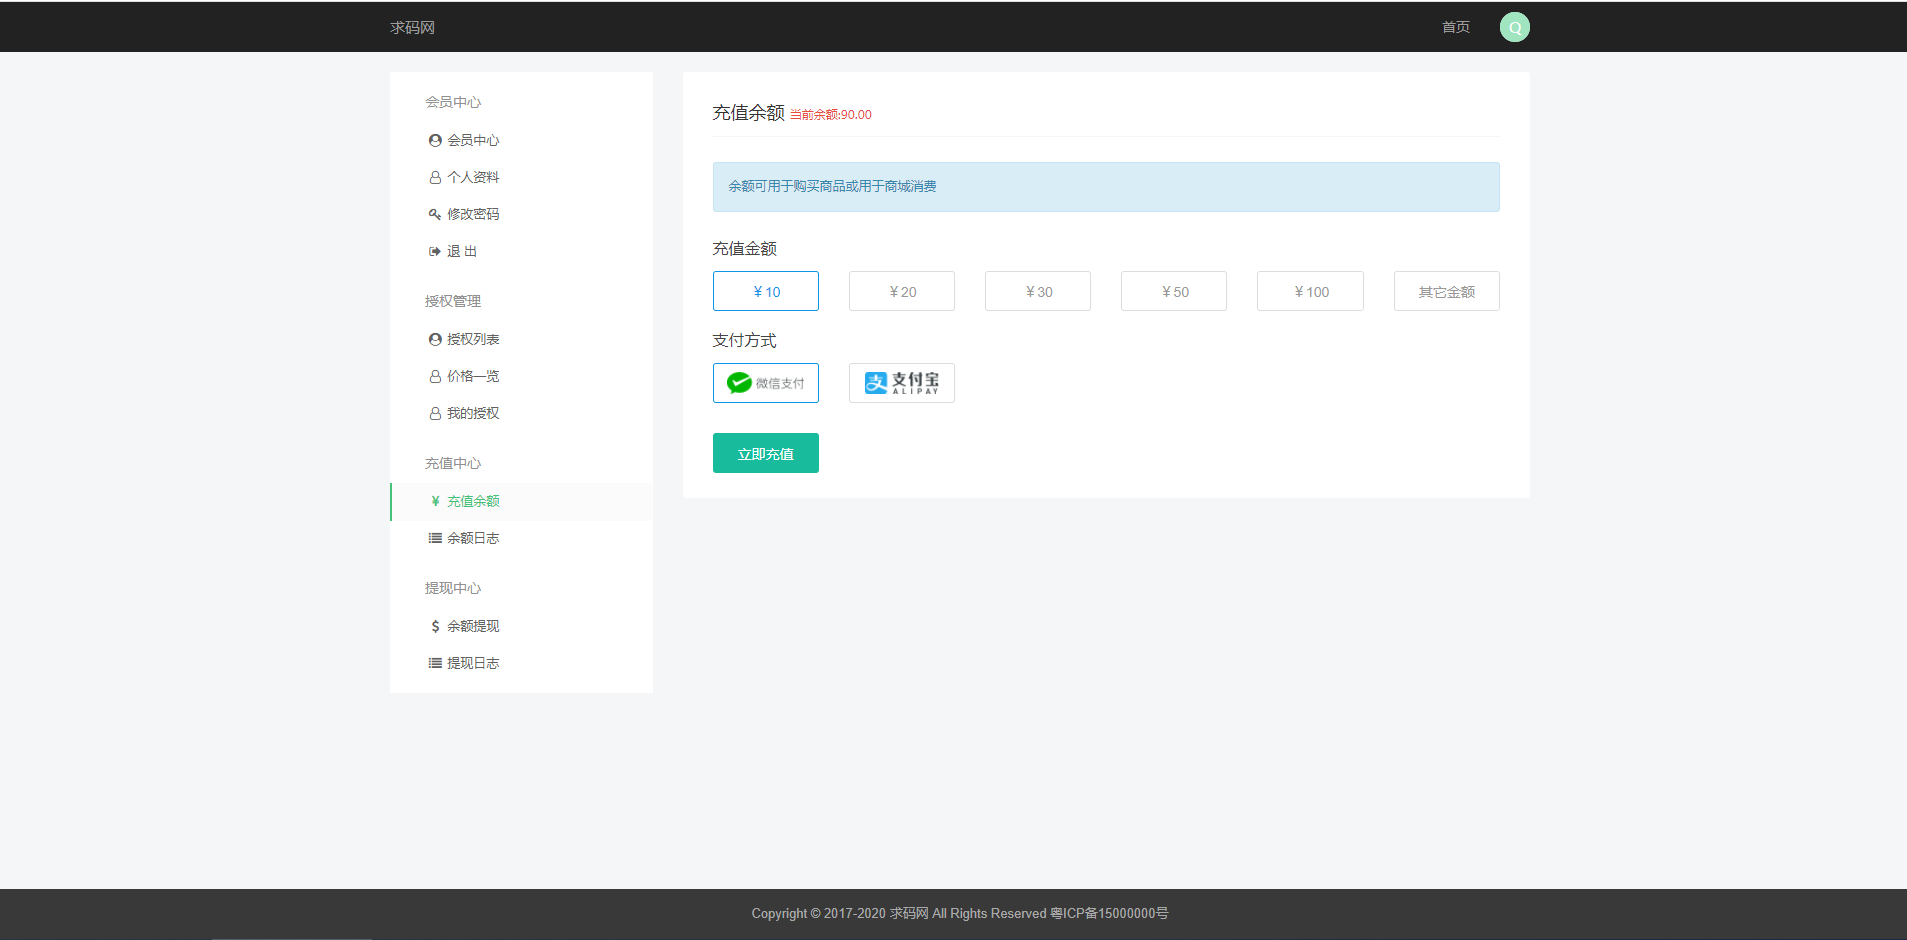Choose the ¥50 recharge amount
Screen dimensions: 1907x940
click(1173, 291)
